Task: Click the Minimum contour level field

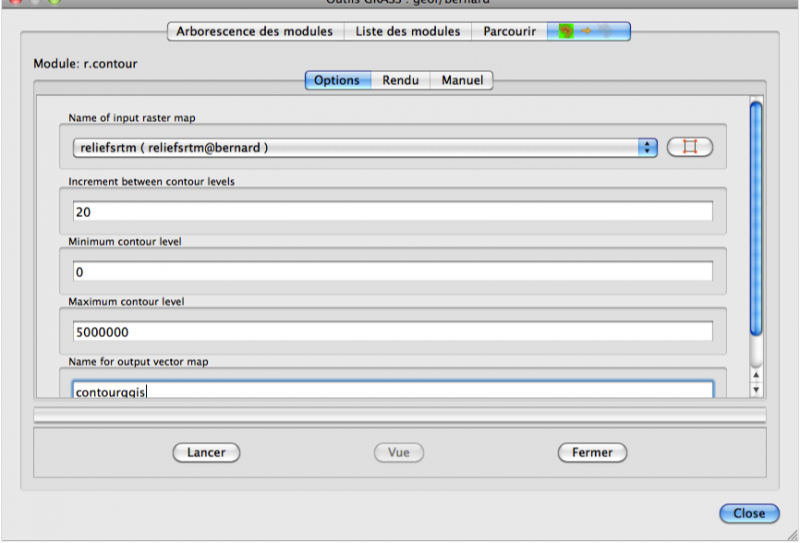Action: (392, 272)
